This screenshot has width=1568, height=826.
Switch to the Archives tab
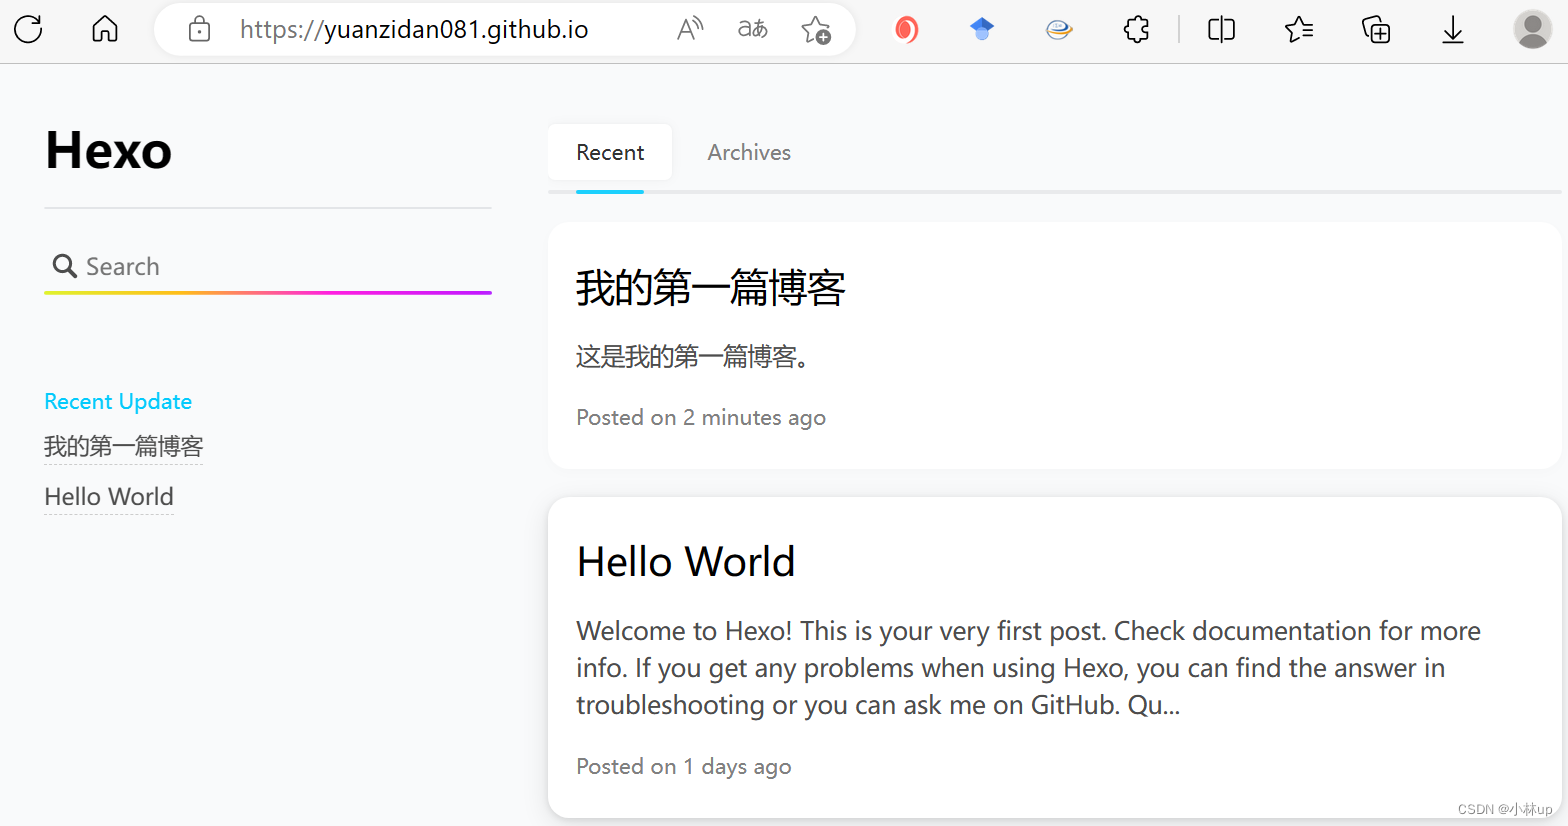[x=749, y=153]
